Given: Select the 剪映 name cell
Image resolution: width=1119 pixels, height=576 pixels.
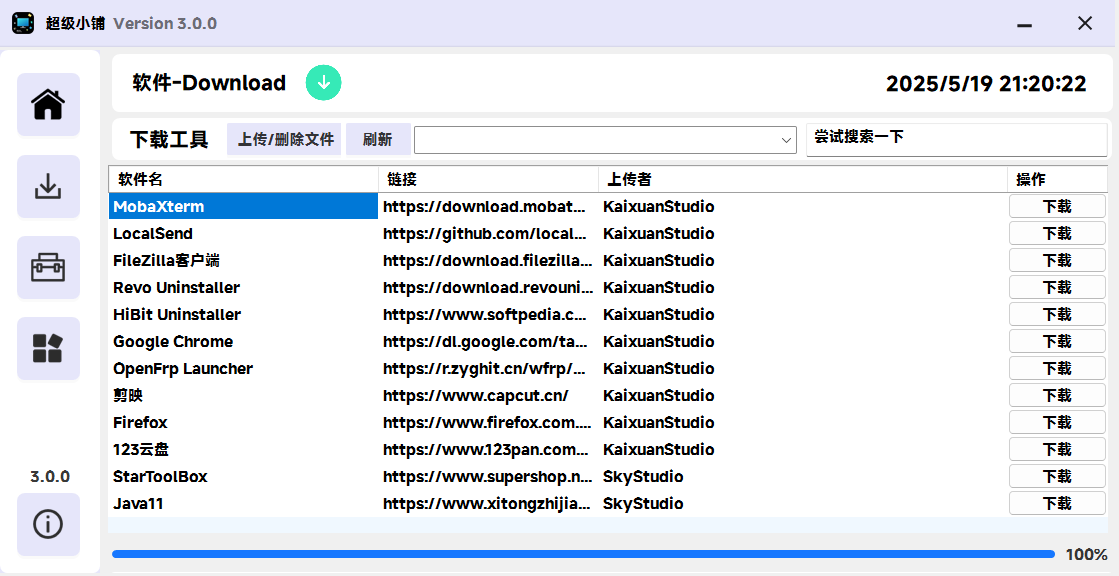Looking at the screenshot, I should [243, 395].
